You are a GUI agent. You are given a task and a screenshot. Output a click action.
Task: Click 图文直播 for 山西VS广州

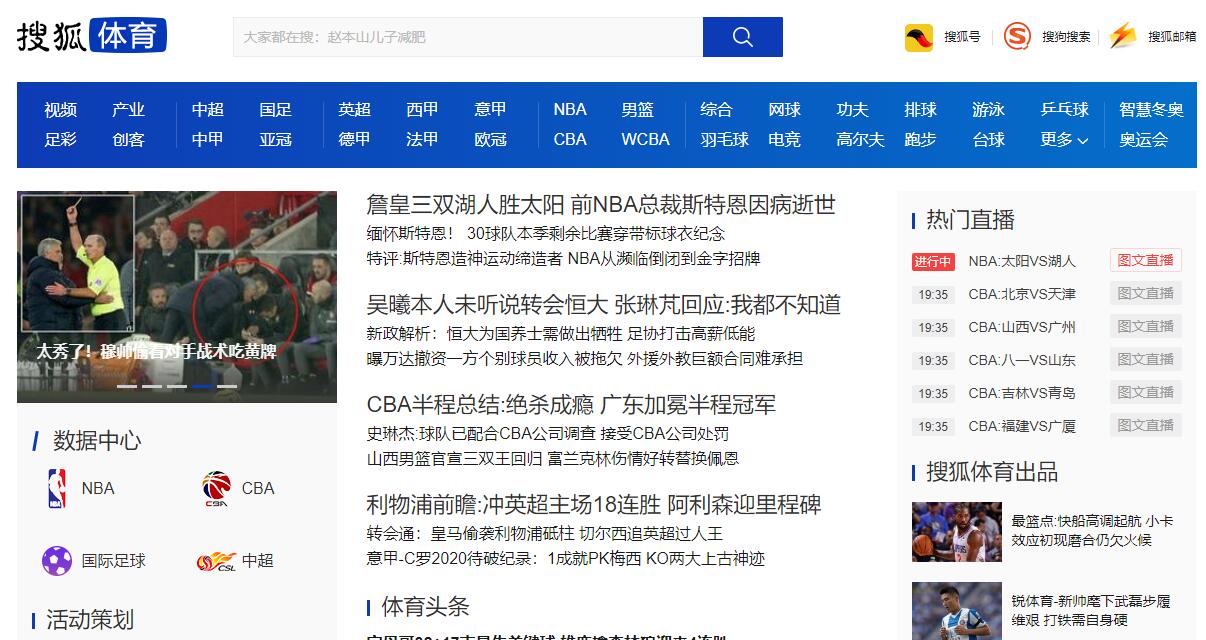click(1145, 326)
